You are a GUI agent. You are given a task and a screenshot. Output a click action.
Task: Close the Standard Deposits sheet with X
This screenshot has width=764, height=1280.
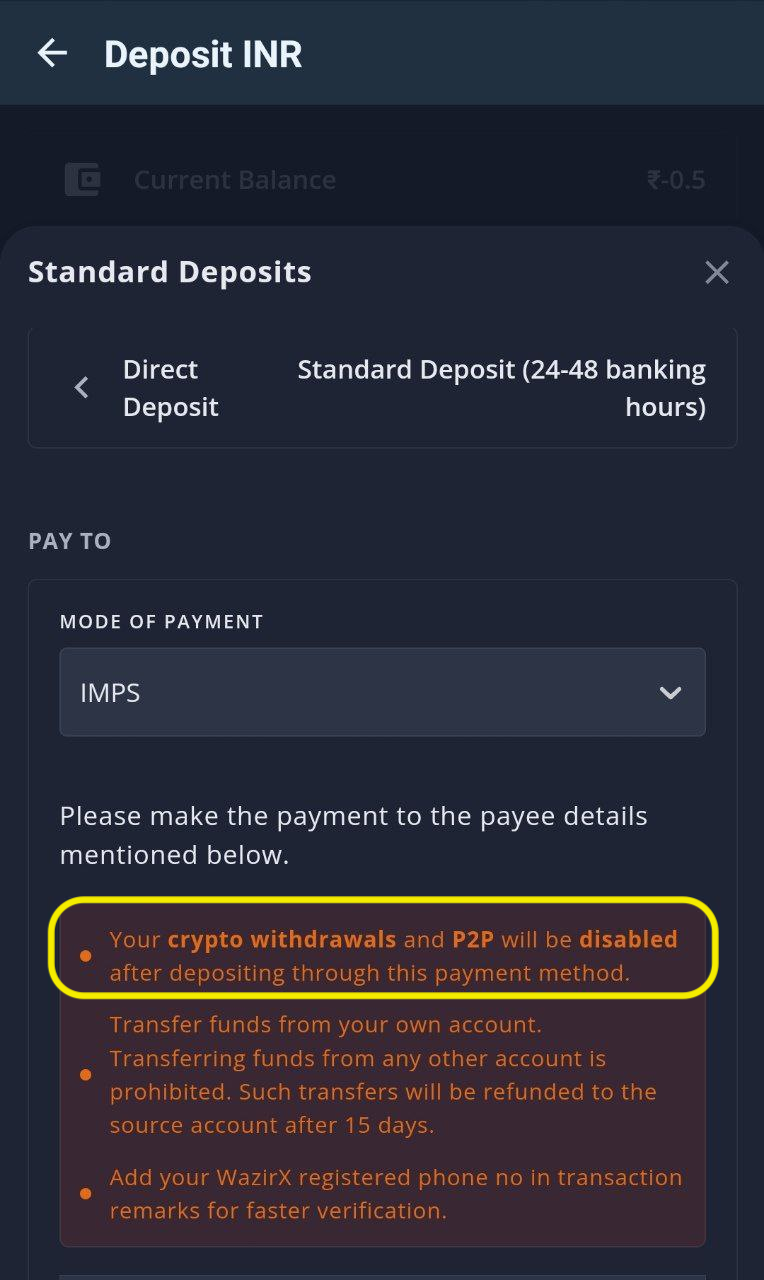point(717,272)
